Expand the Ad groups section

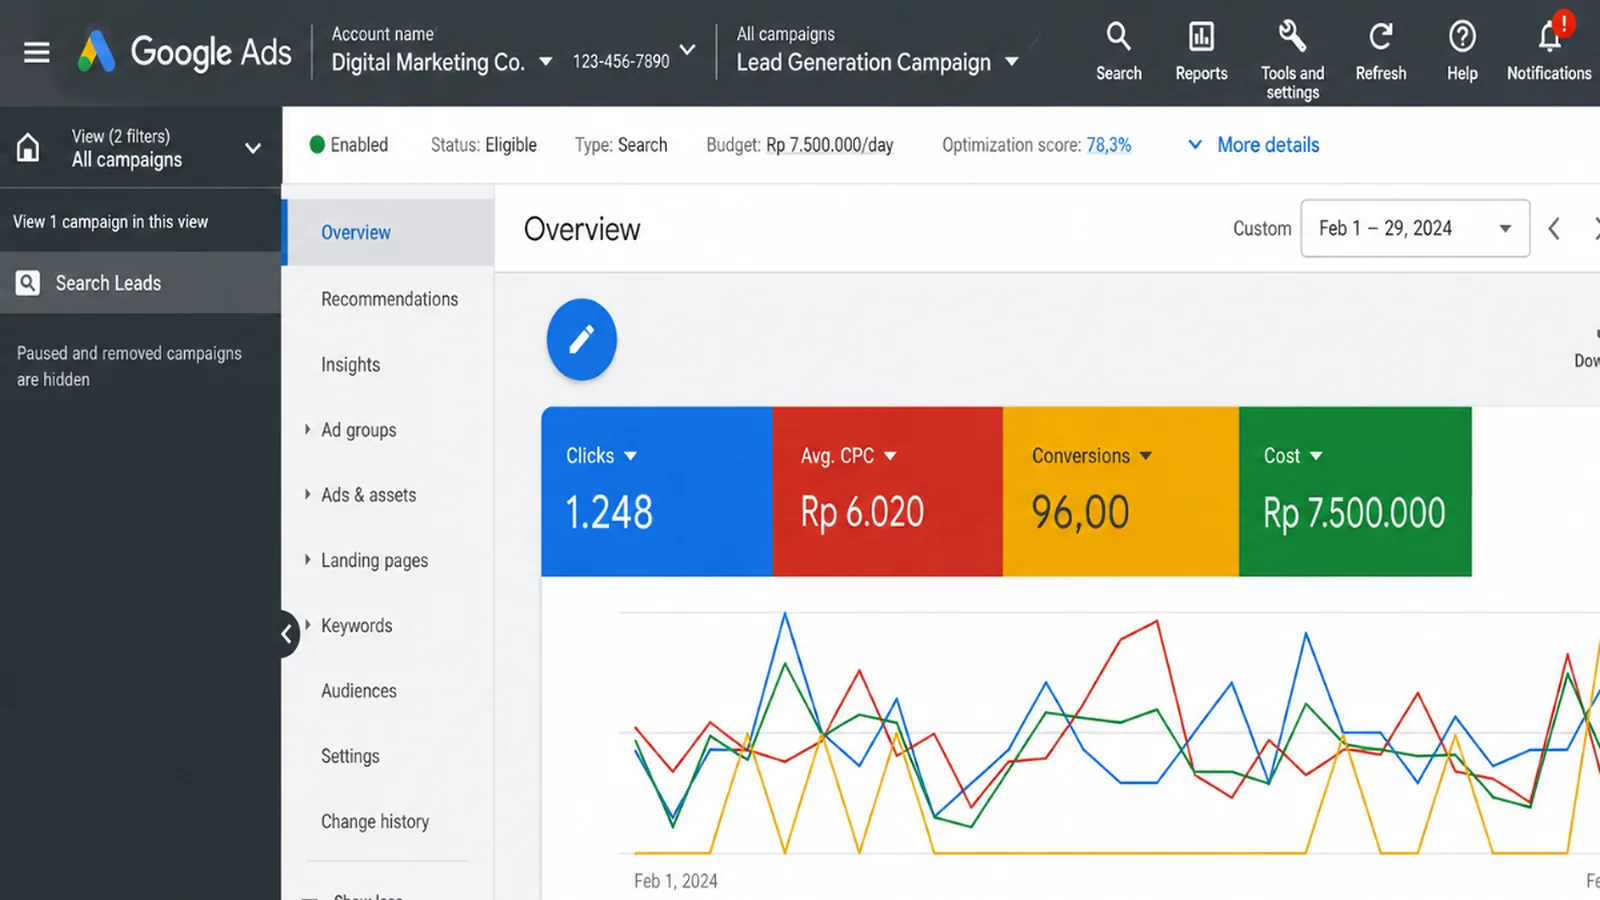pos(307,429)
